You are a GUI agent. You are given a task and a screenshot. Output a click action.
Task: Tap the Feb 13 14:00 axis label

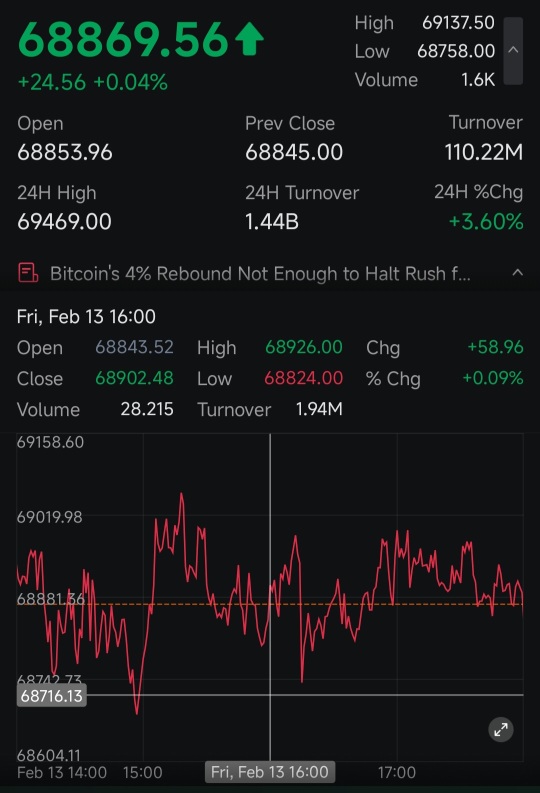pyautogui.click(x=62, y=772)
